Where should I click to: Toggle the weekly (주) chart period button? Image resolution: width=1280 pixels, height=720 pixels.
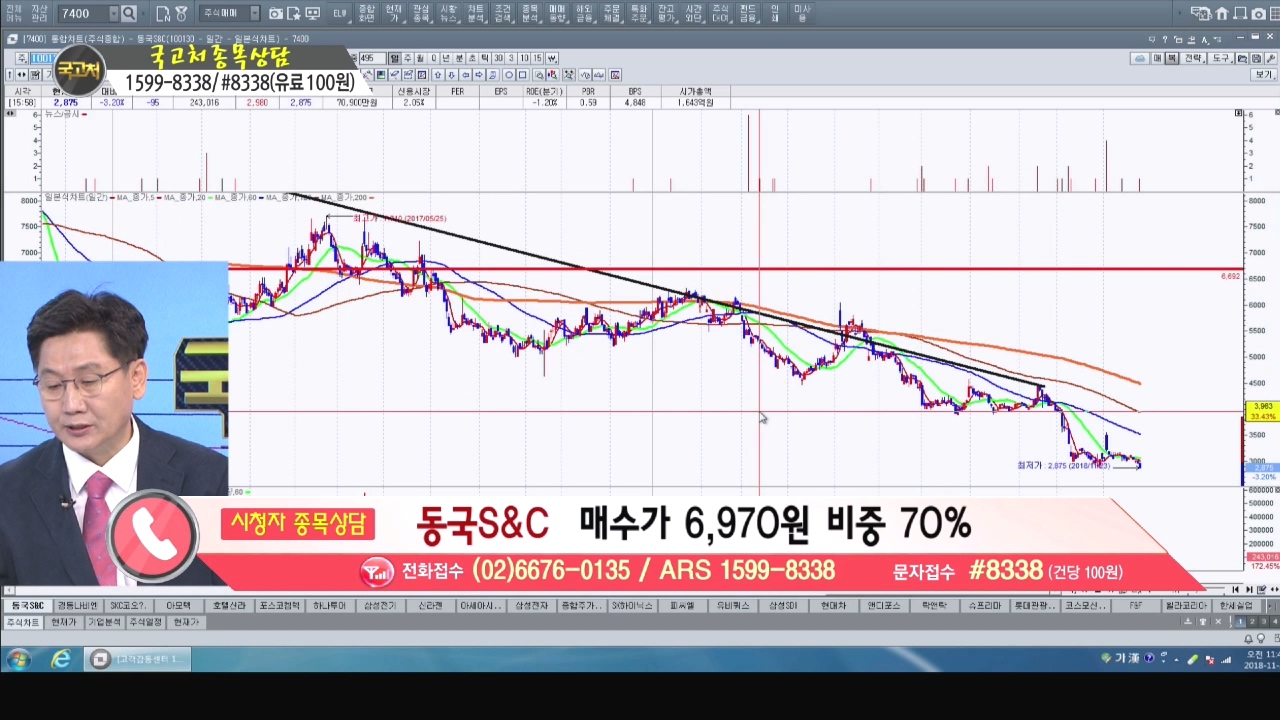pos(408,58)
